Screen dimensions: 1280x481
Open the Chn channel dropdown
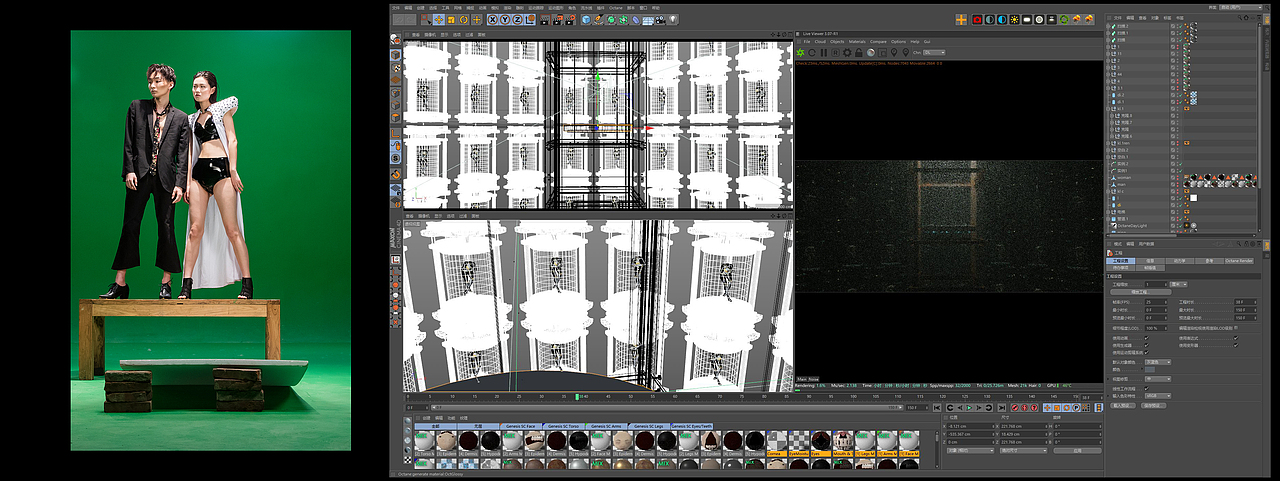click(934, 52)
